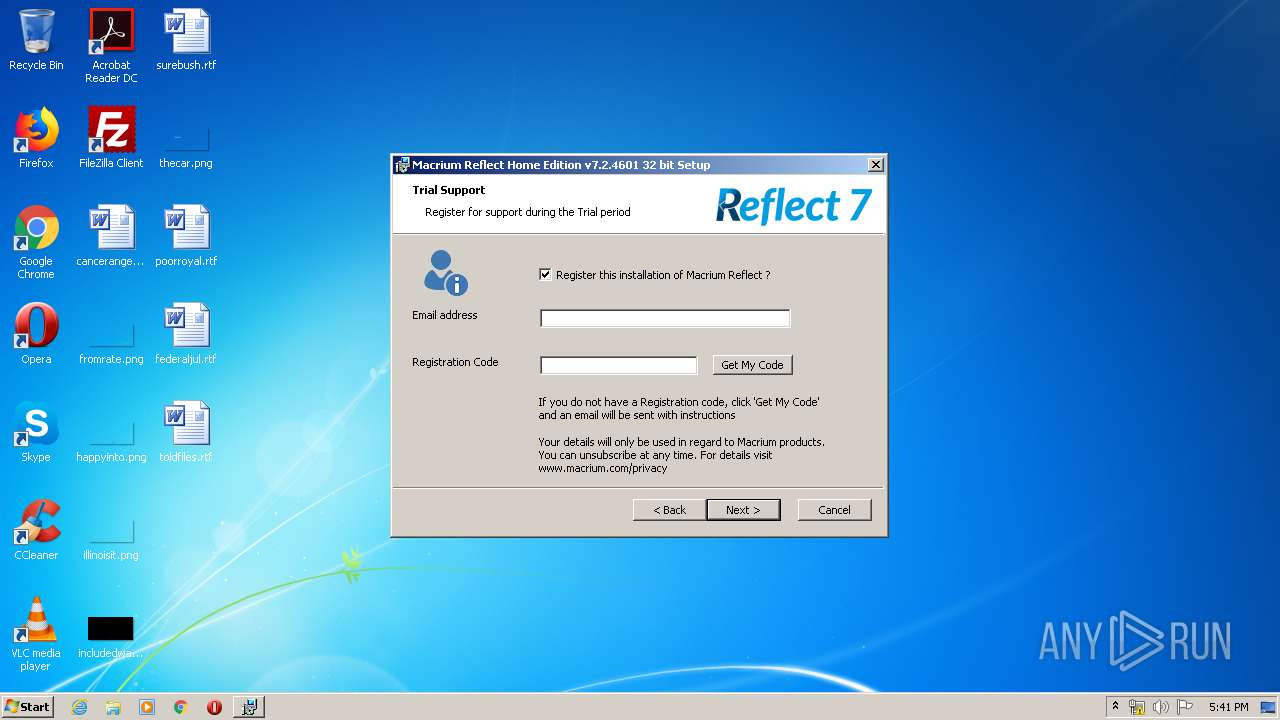This screenshot has width=1280, height=720.
Task: Launch Acrobat Reader DC shortcut
Action: [x=111, y=46]
